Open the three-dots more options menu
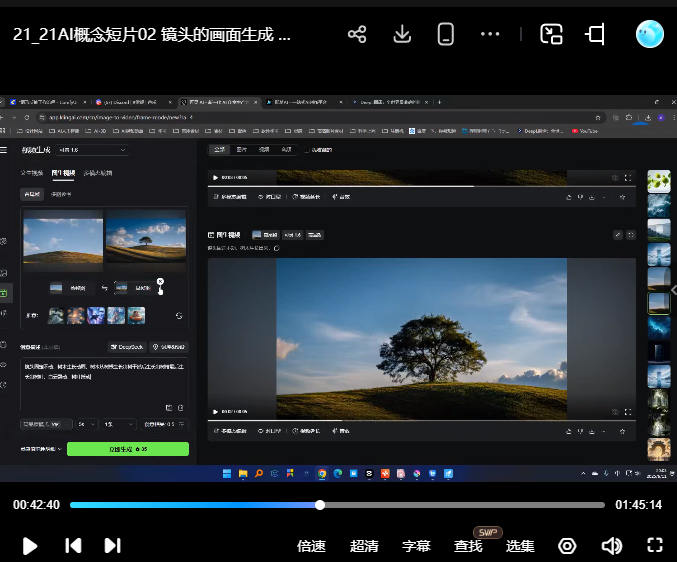The width and height of the screenshot is (677, 562). pos(490,35)
